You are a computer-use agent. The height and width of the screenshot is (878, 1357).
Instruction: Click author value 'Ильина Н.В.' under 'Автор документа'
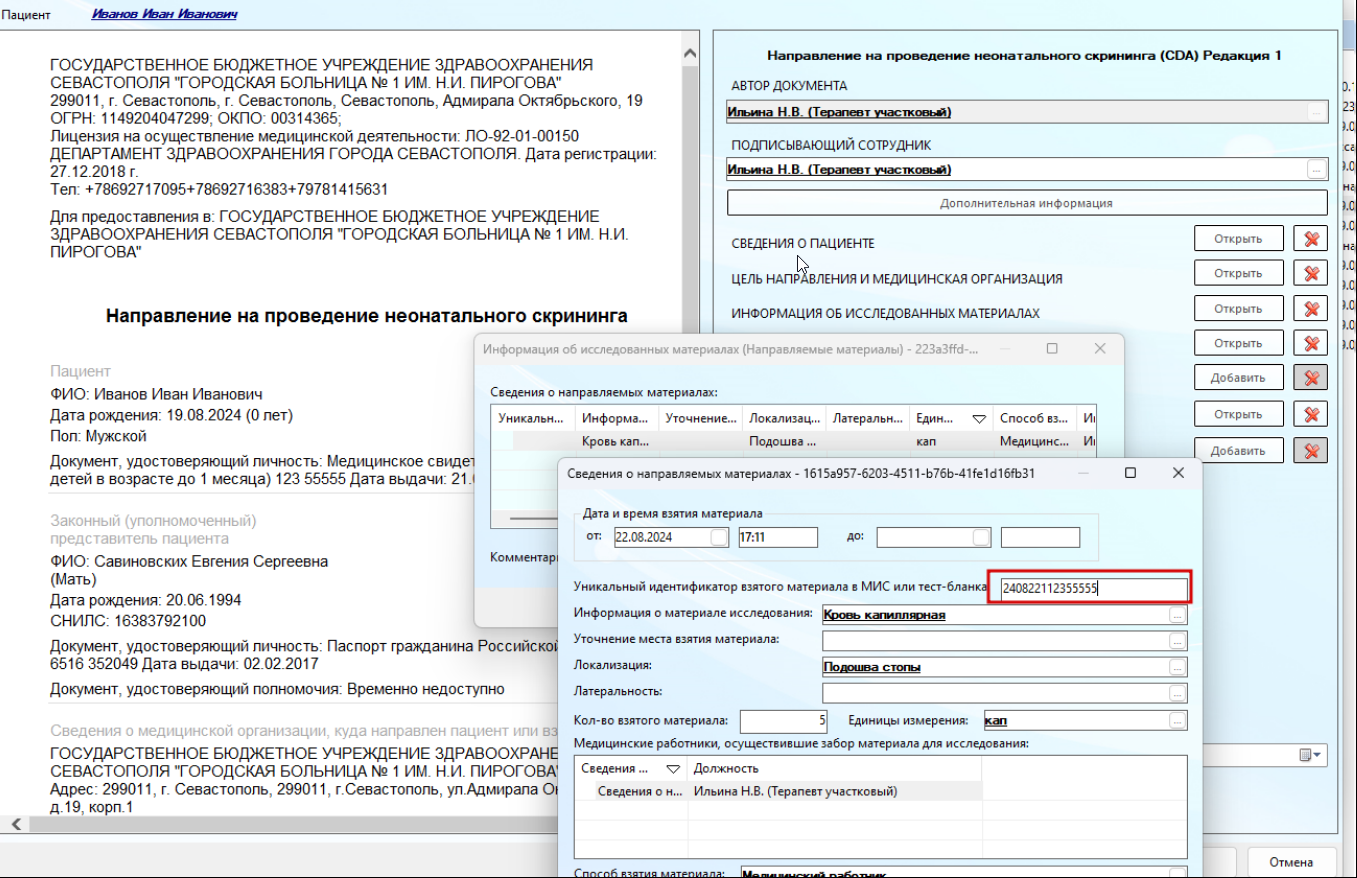tap(839, 112)
